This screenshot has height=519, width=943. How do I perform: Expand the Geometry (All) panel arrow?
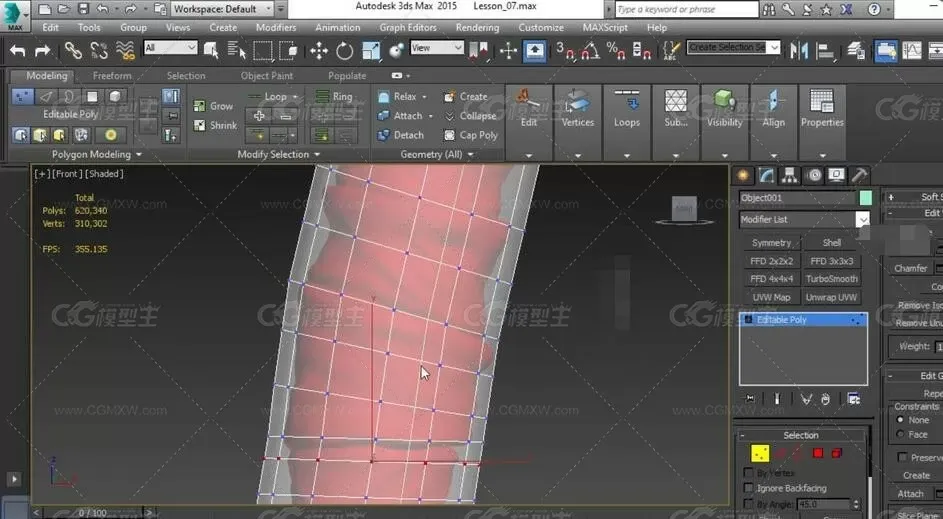tap(471, 155)
